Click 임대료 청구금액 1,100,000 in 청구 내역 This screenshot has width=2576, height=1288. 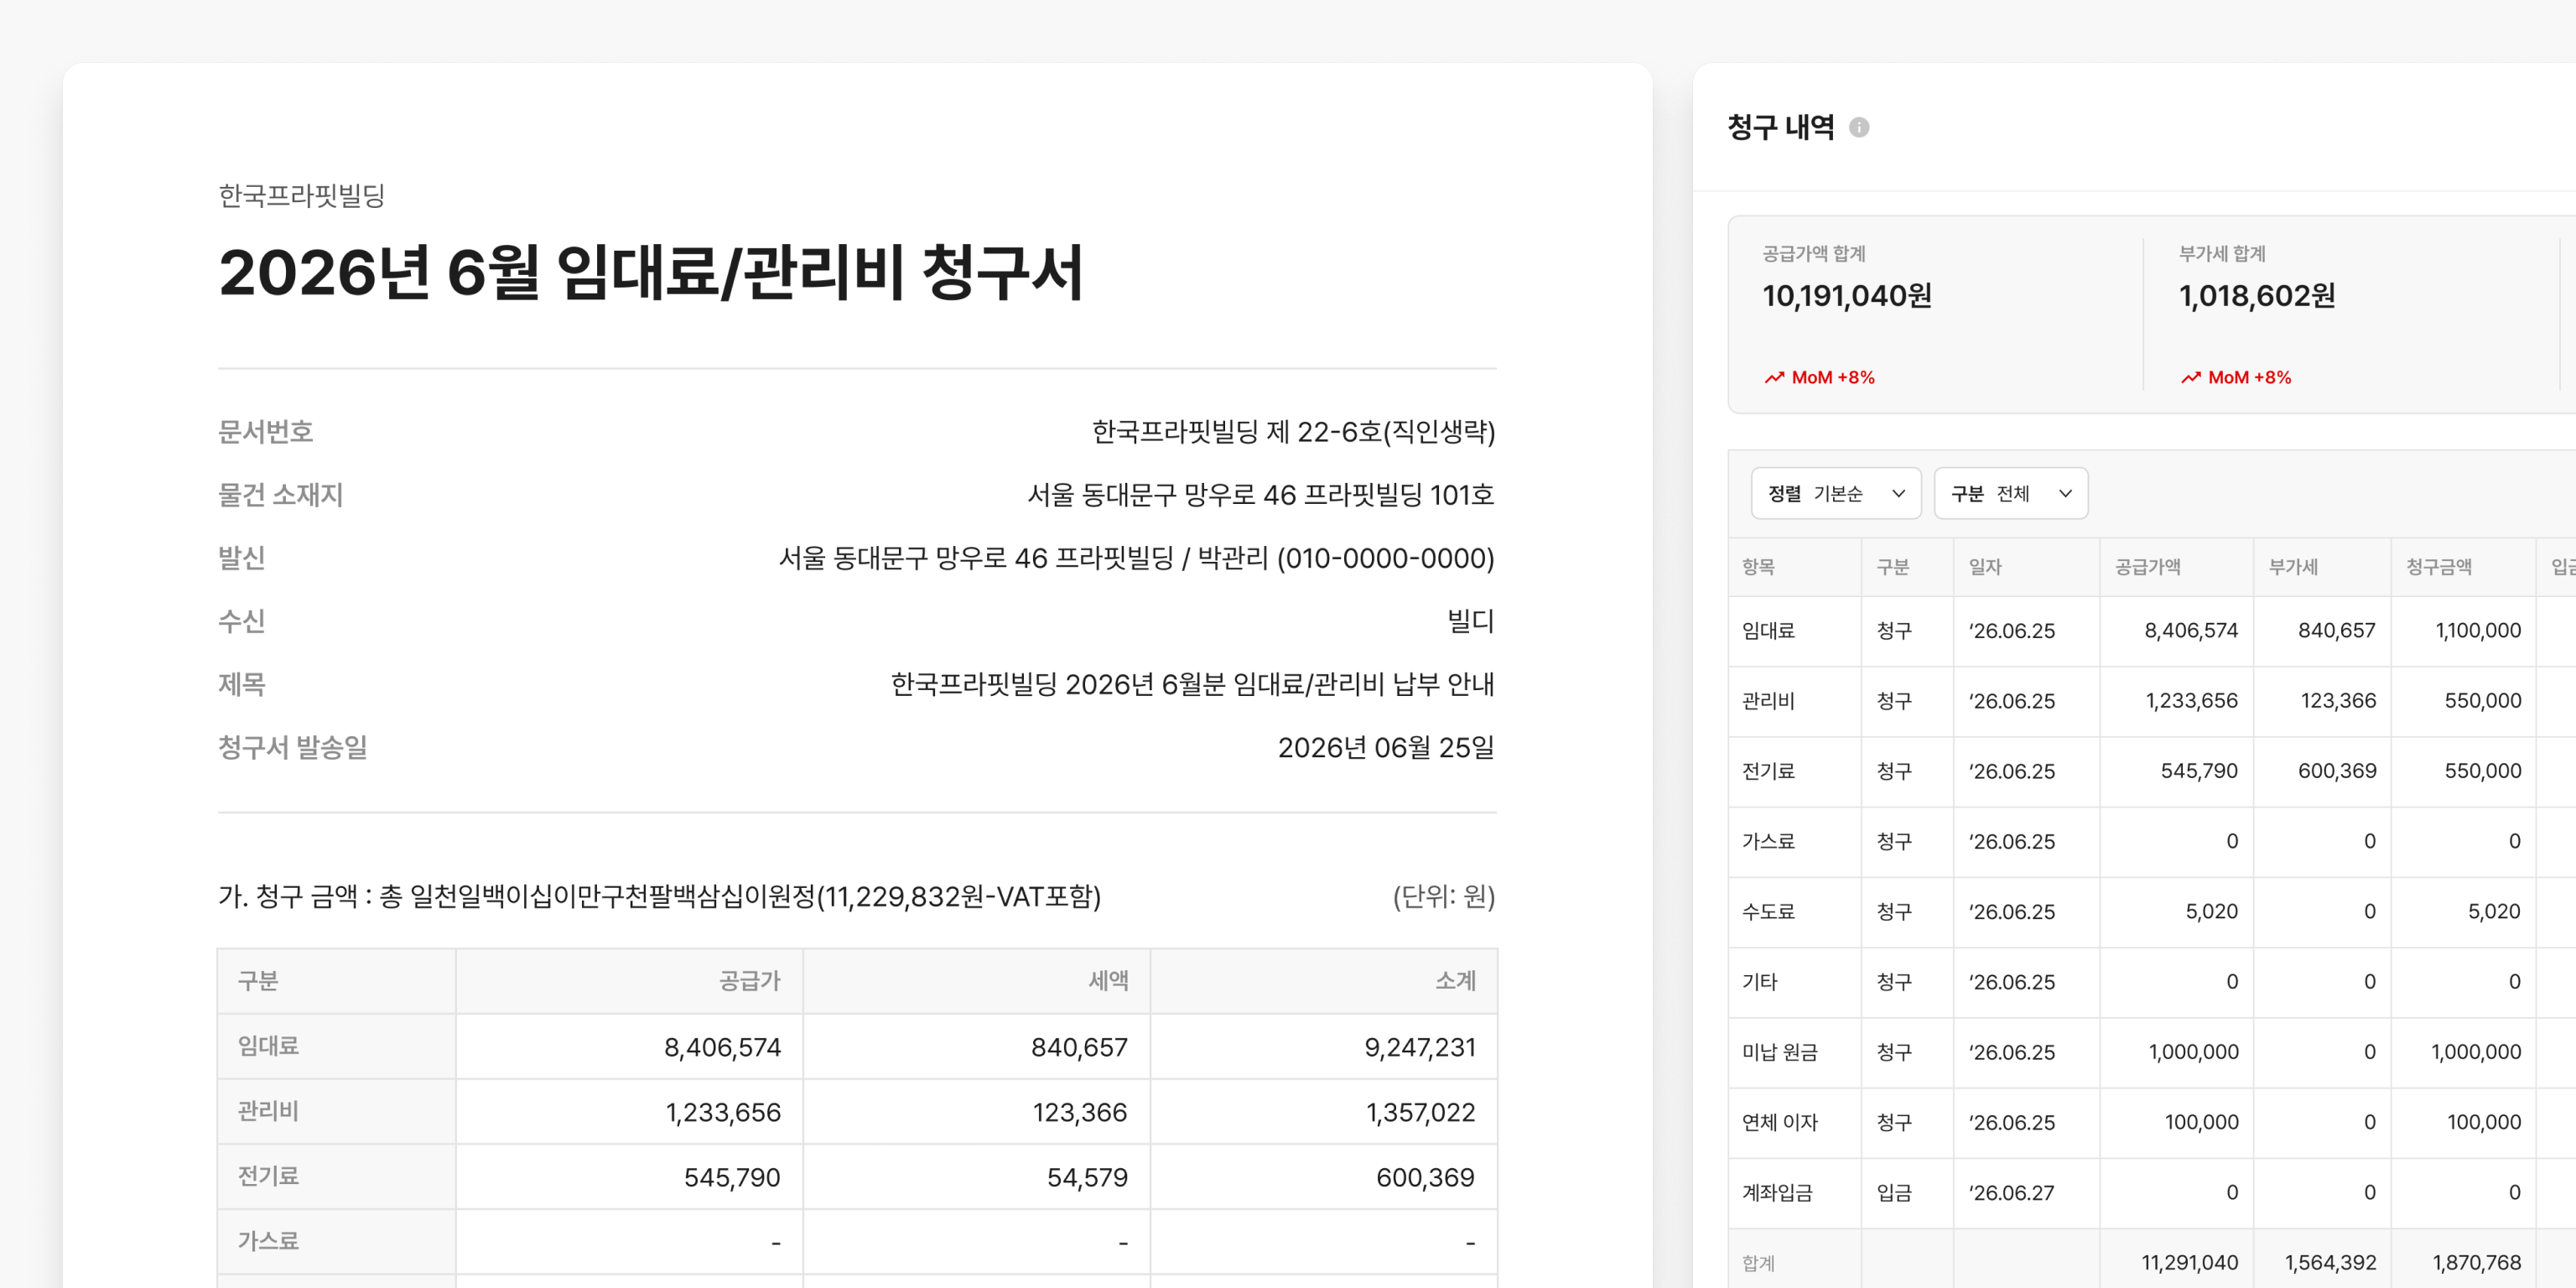[2478, 631]
